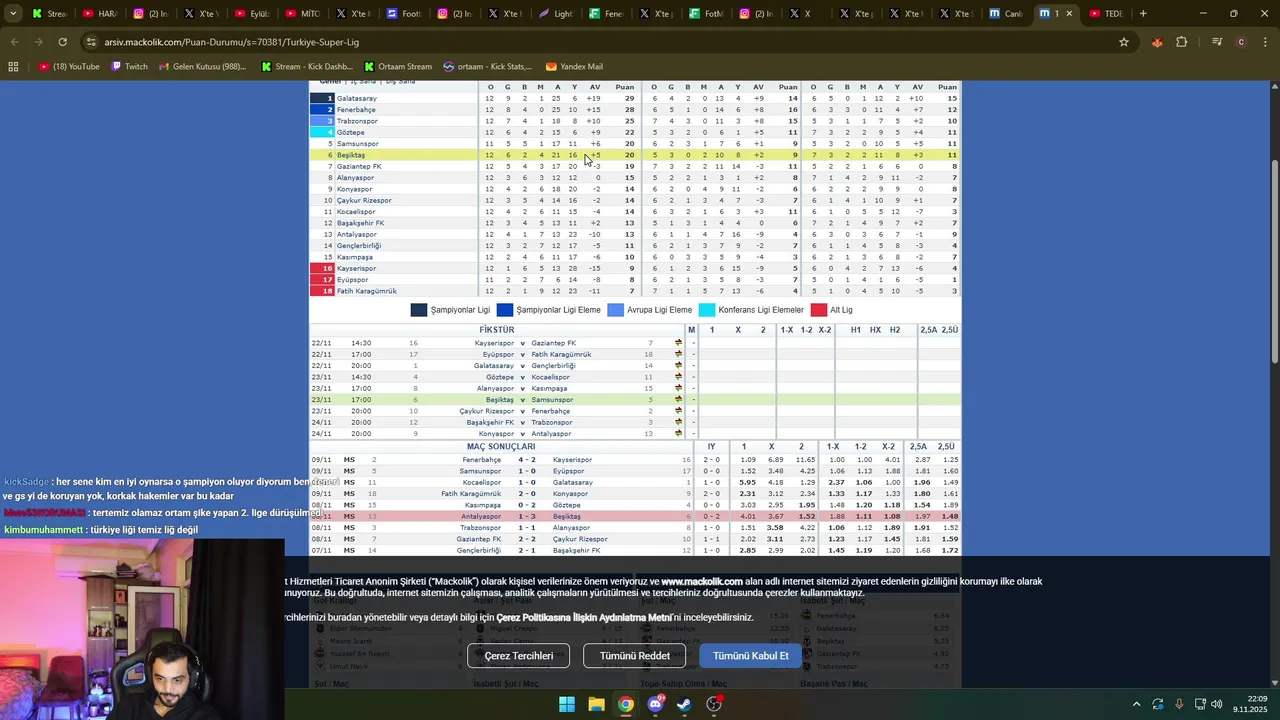This screenshot has width=1280, height=720.
Task: Open the apps grid in bookmarks bar
Action: click(13, 67)
